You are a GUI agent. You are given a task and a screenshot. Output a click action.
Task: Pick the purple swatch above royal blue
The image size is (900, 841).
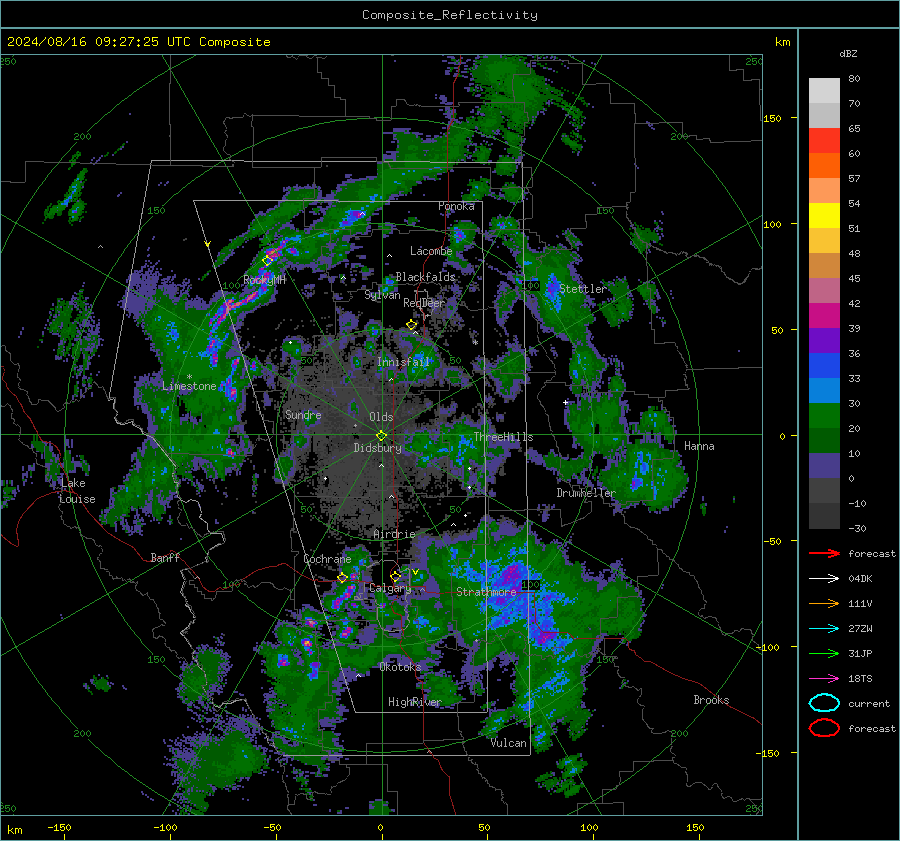point(824,341)
